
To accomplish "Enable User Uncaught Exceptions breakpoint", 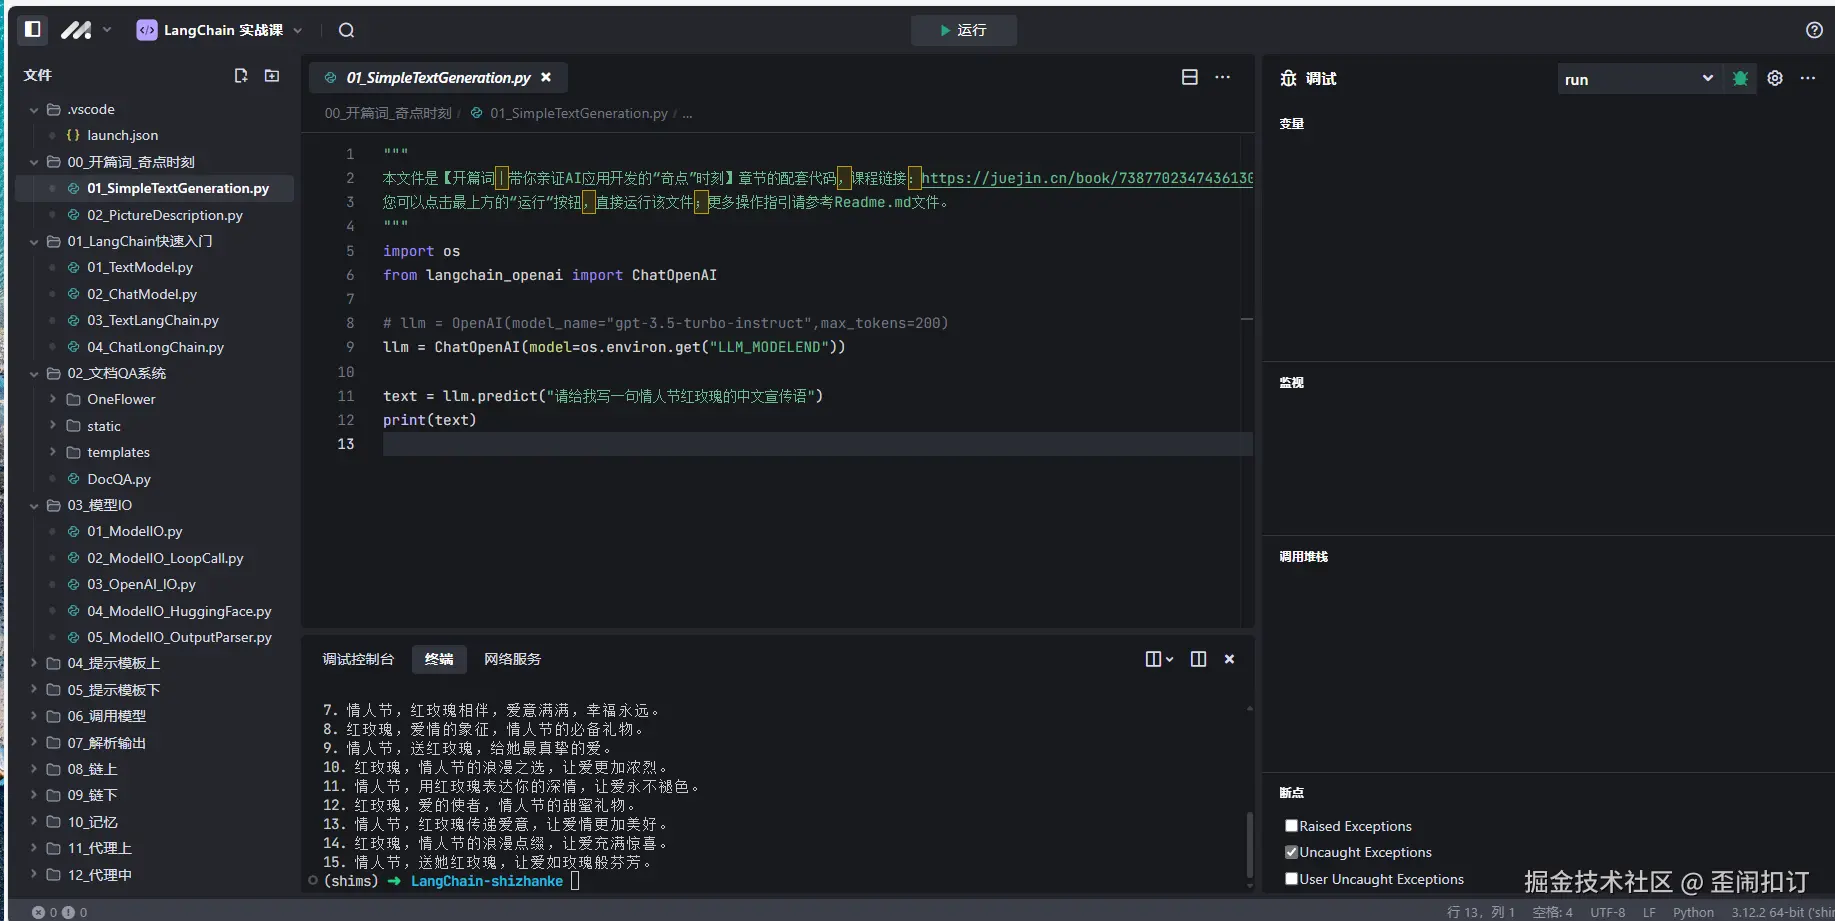I will (x=1291, y=879).
